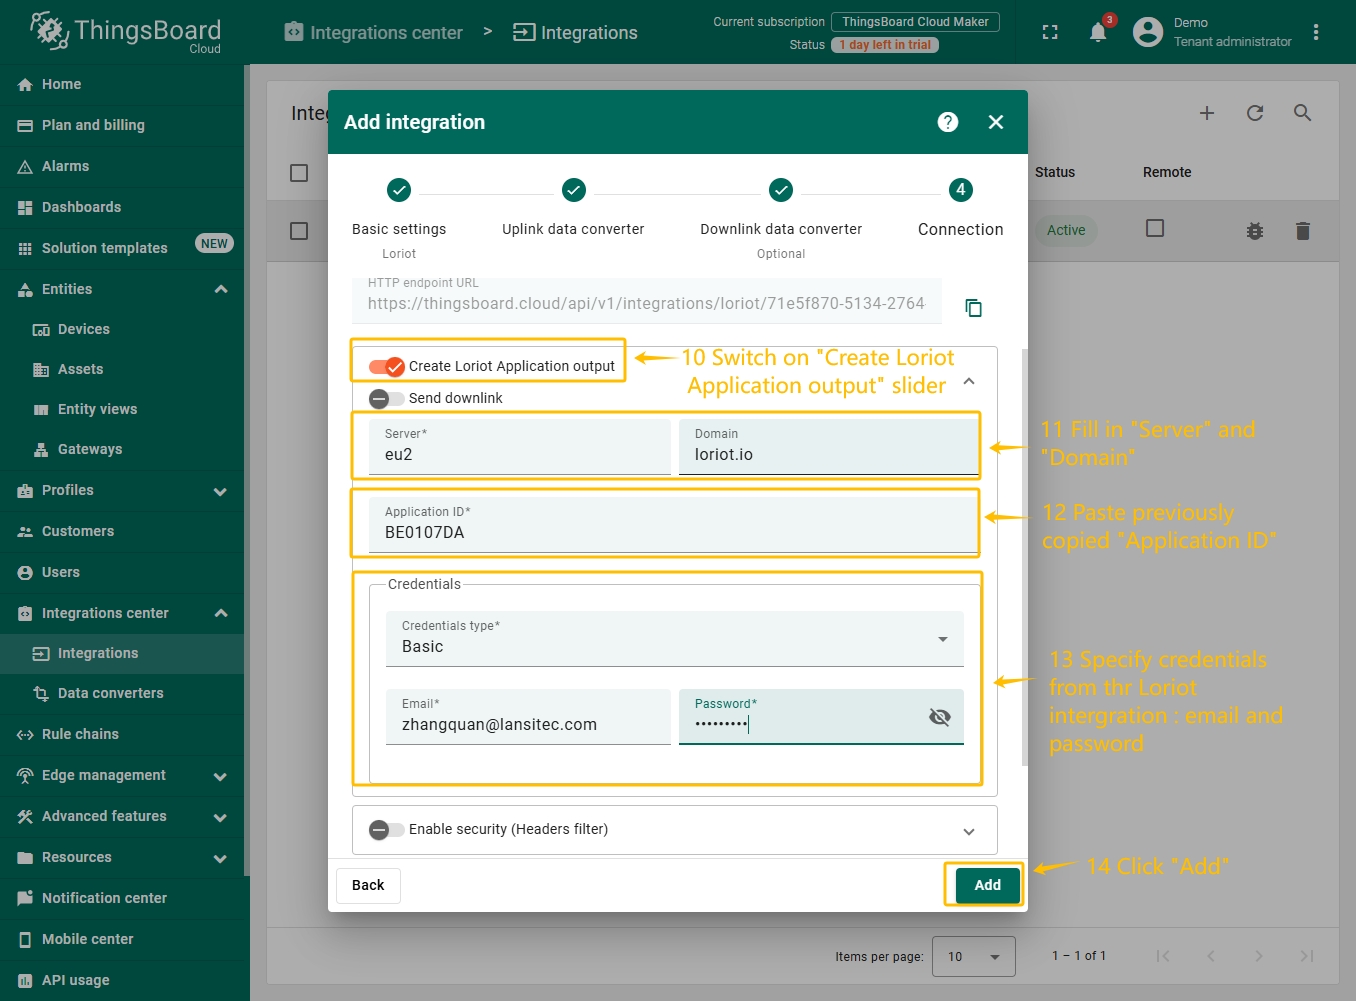The height and width of the screenshot is (1001, 1356).
Task: Click the Add button
Action: coord(987,885)
